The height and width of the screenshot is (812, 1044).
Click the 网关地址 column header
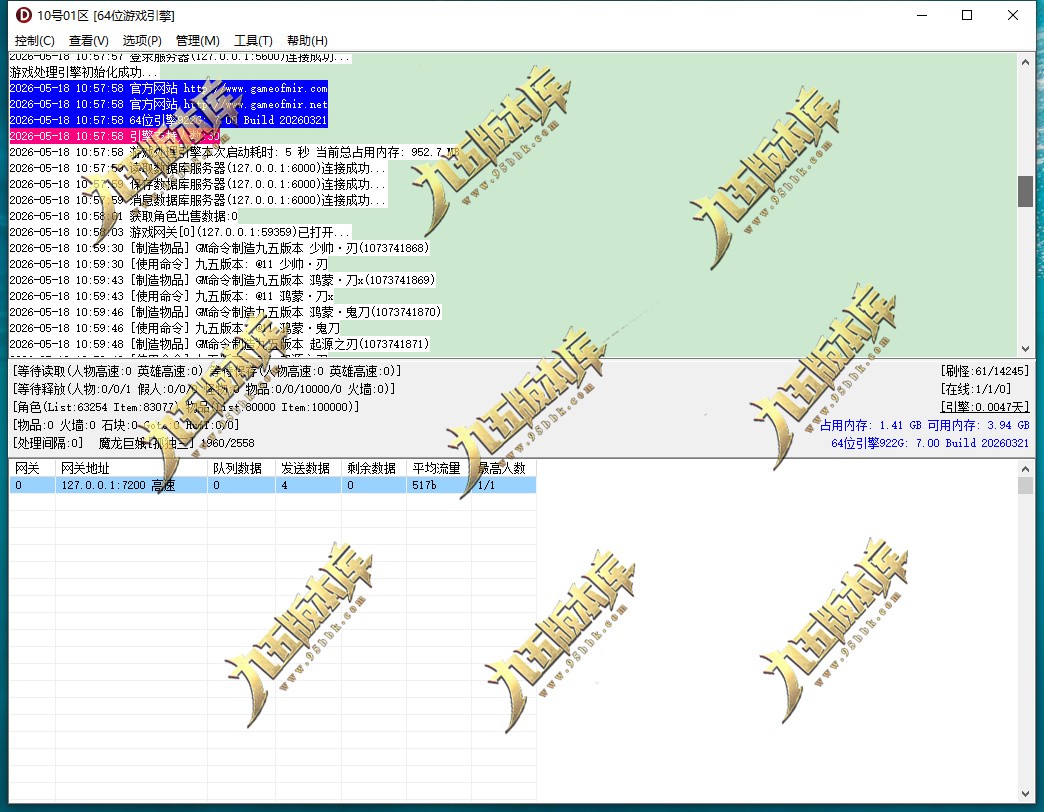click(131, 469)
